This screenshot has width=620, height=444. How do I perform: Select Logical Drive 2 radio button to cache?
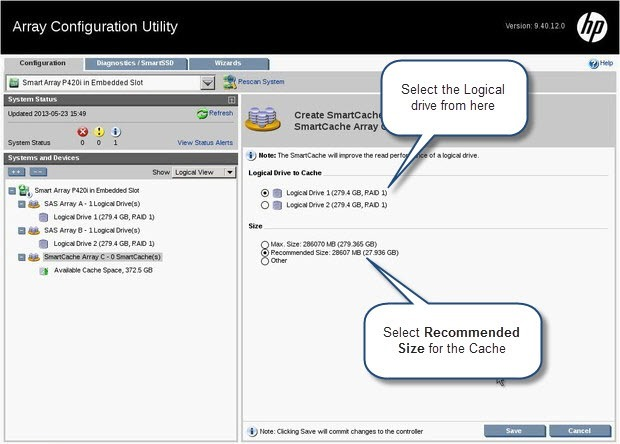click(265, 205)
